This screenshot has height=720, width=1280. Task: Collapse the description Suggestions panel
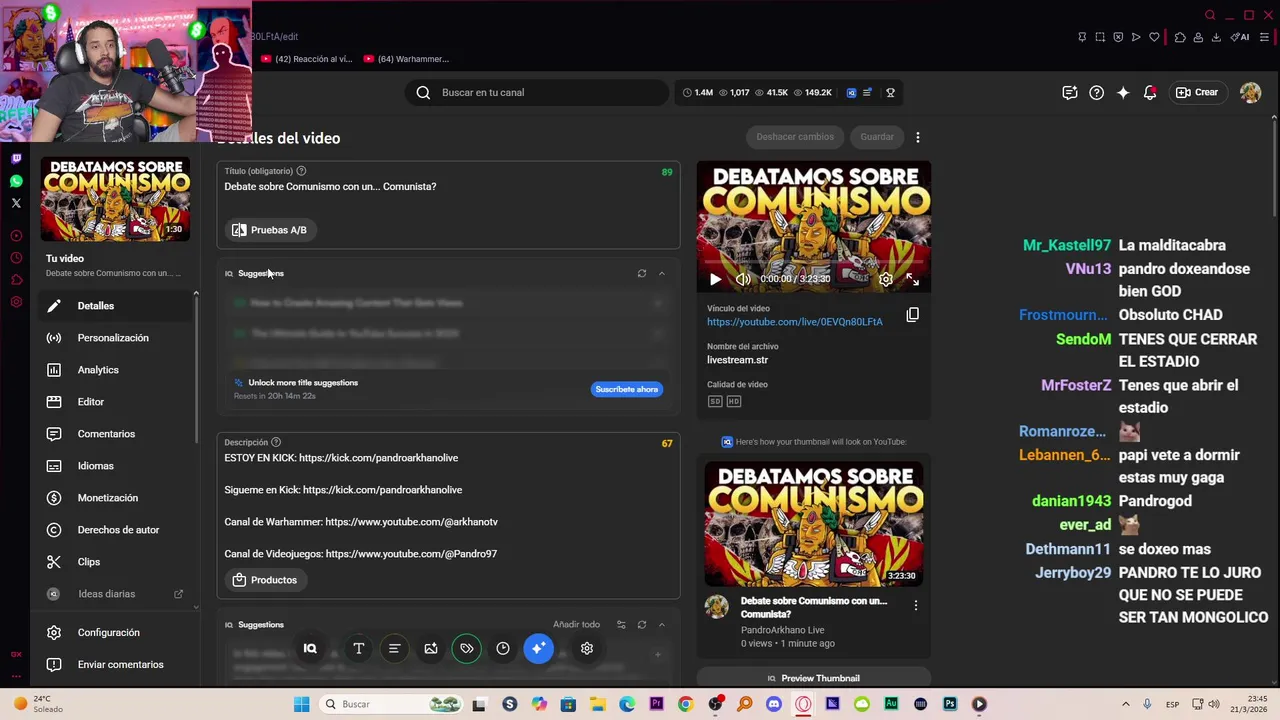[x=662, y=624]
